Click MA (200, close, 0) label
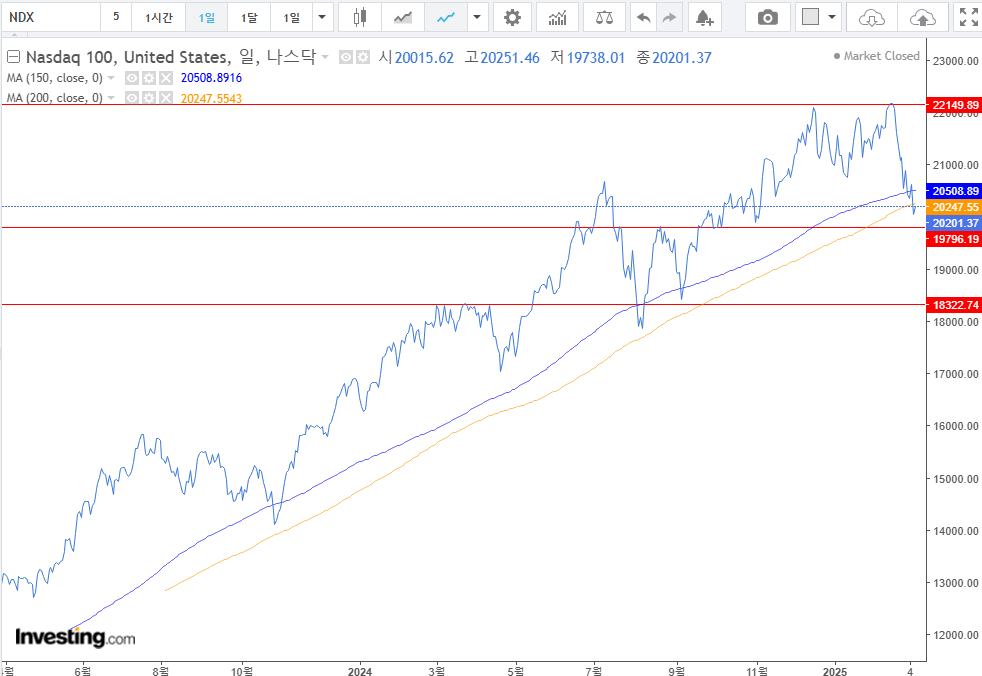Image resolution: width=982 pixels, height=676 pixels. pyautogui.click(x=54, y=98)
